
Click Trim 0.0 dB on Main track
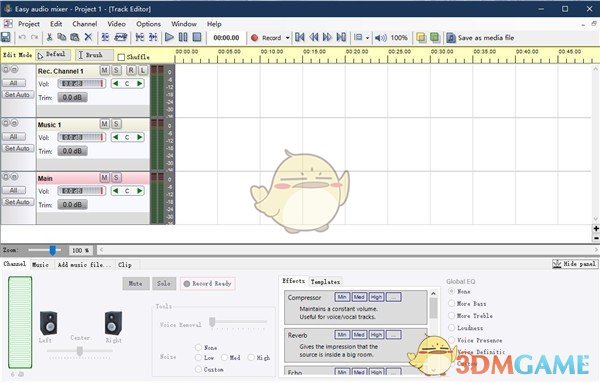(72, 205)
